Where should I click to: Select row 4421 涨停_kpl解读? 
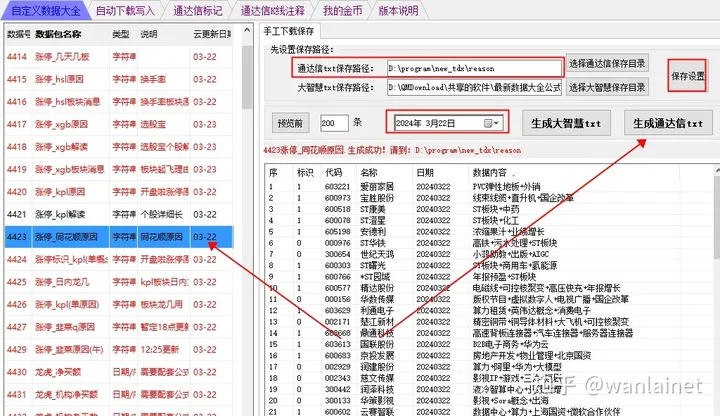[x=119, y=214]
